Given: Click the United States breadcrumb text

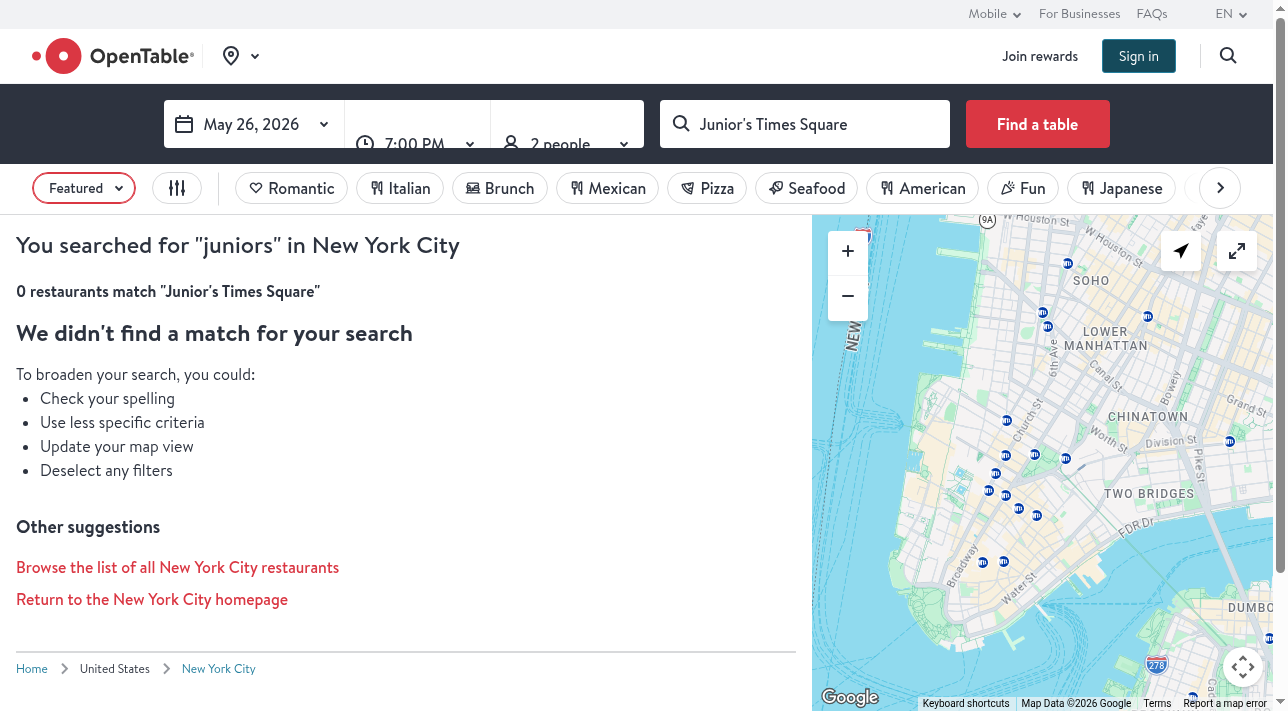Looking at the screenshot, I should point(115,669).
